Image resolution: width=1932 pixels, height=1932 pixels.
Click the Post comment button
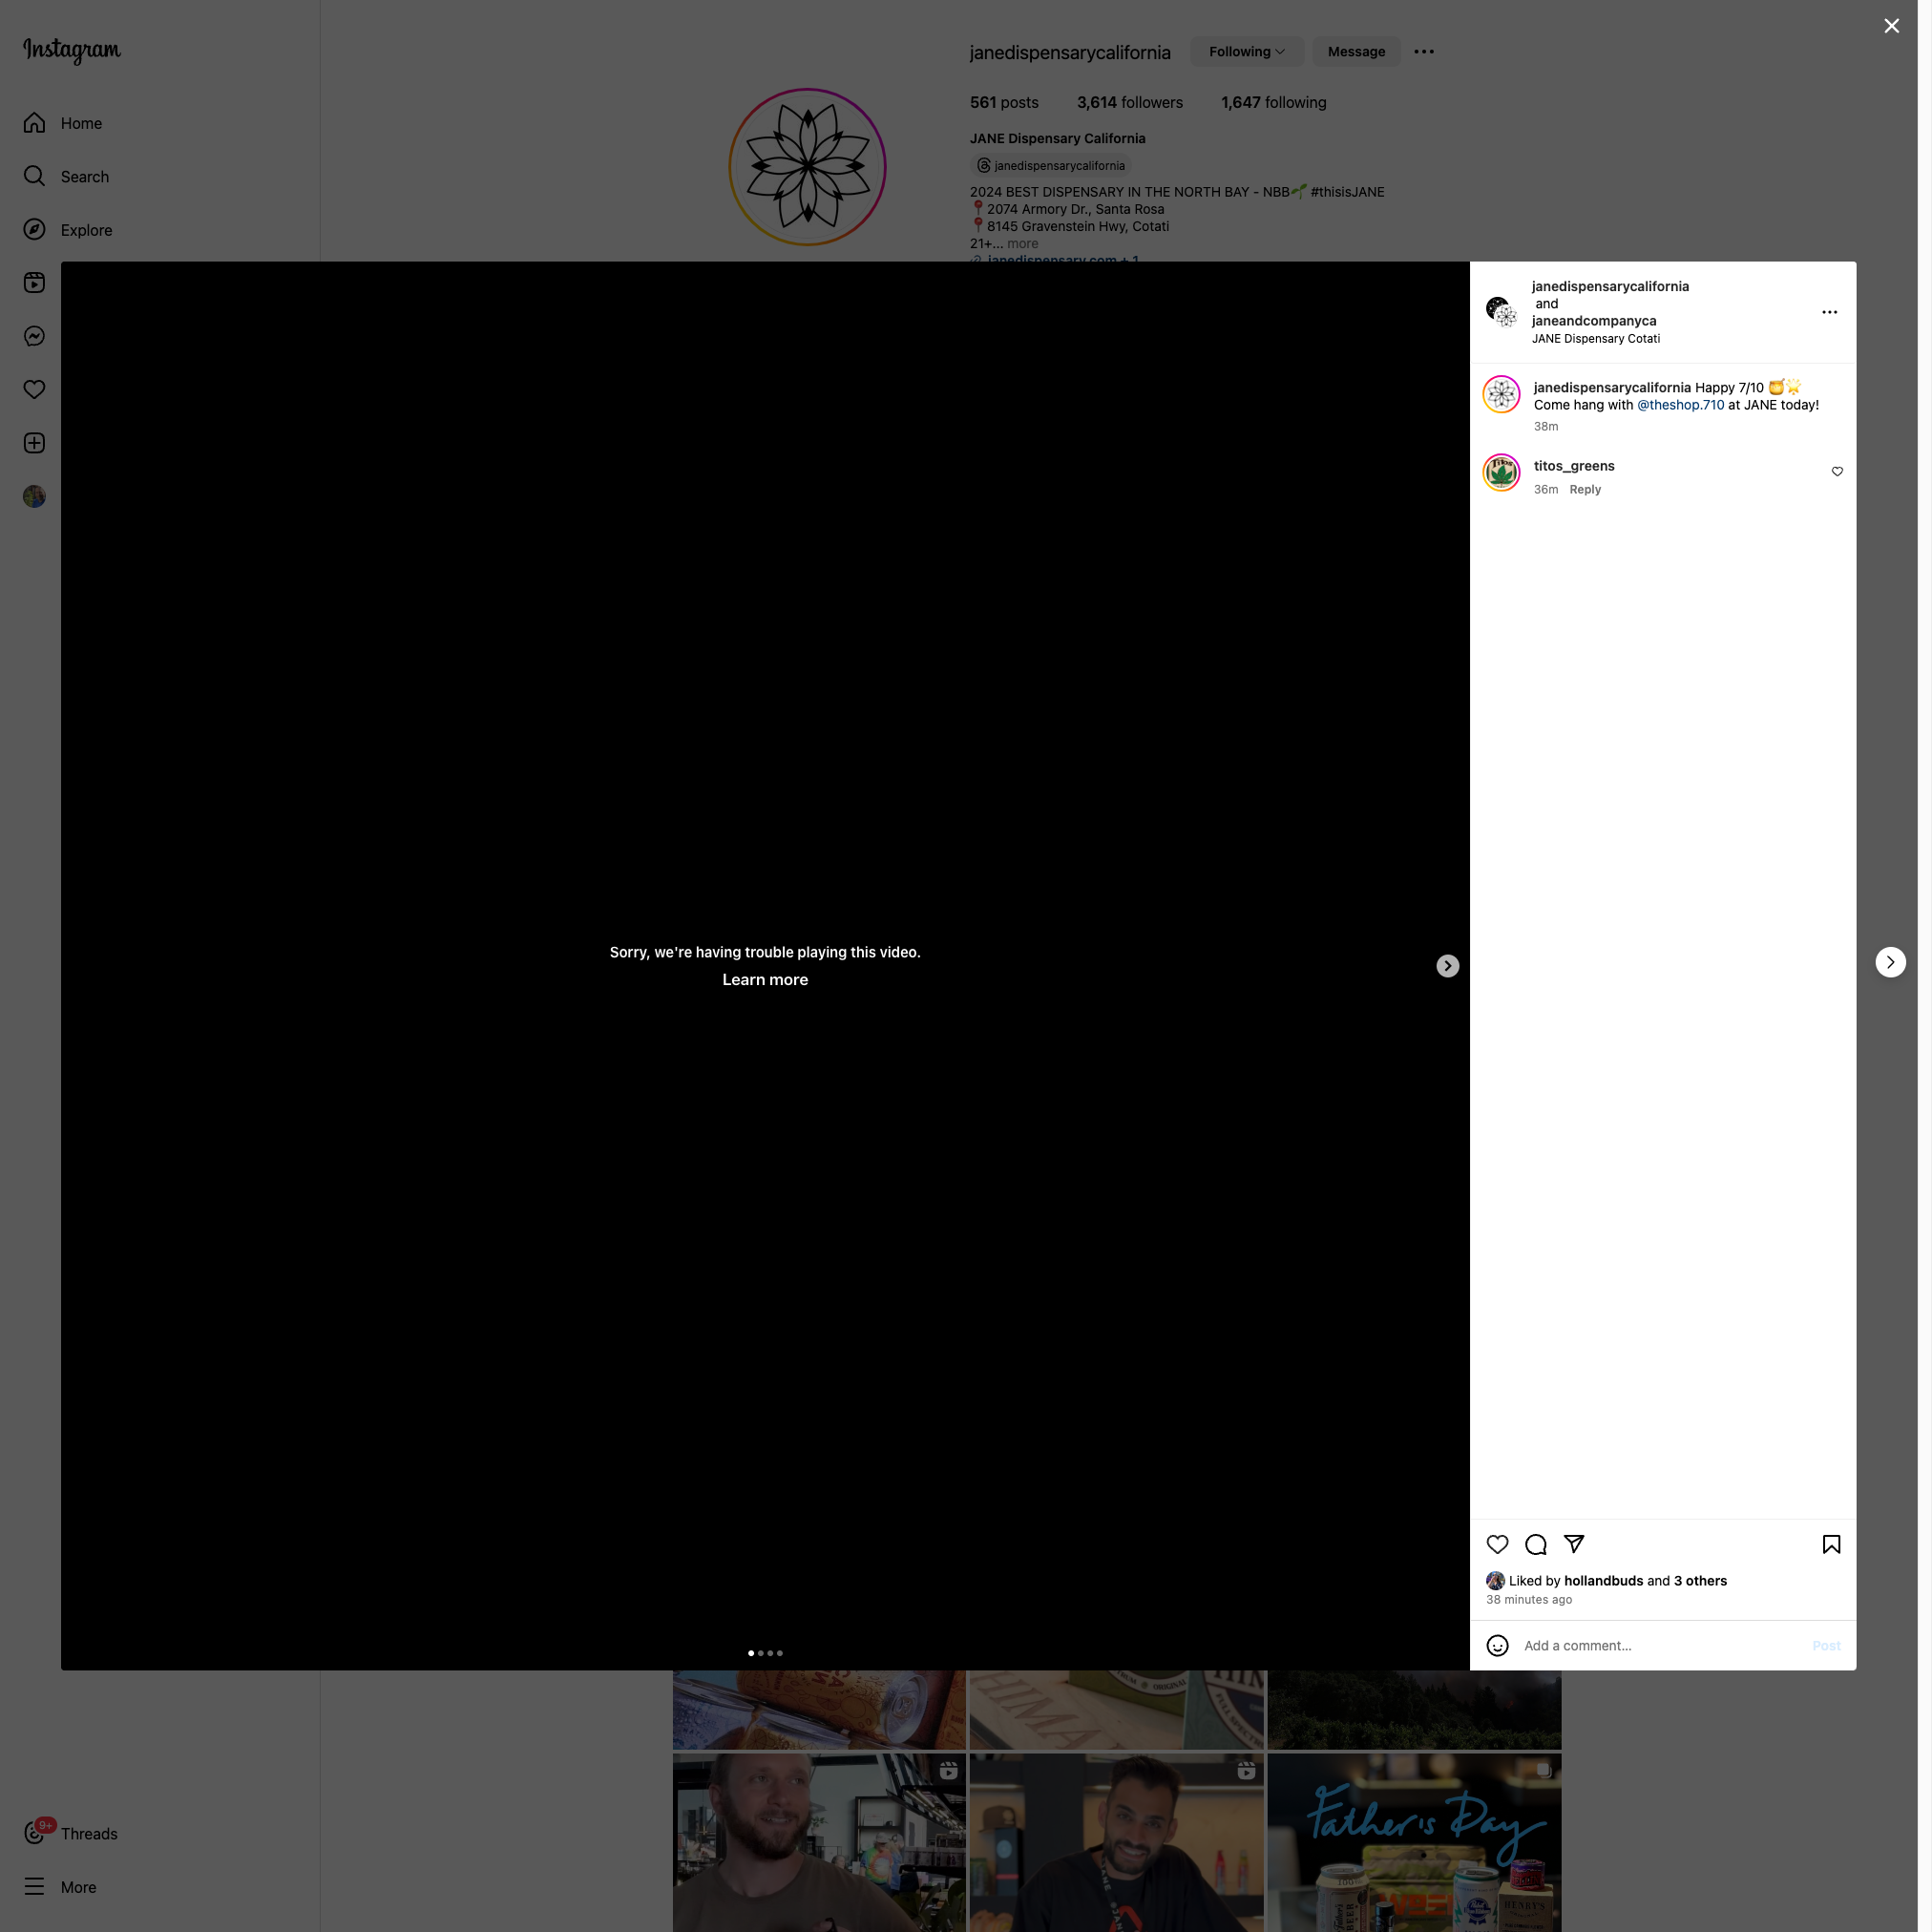1826,1646
